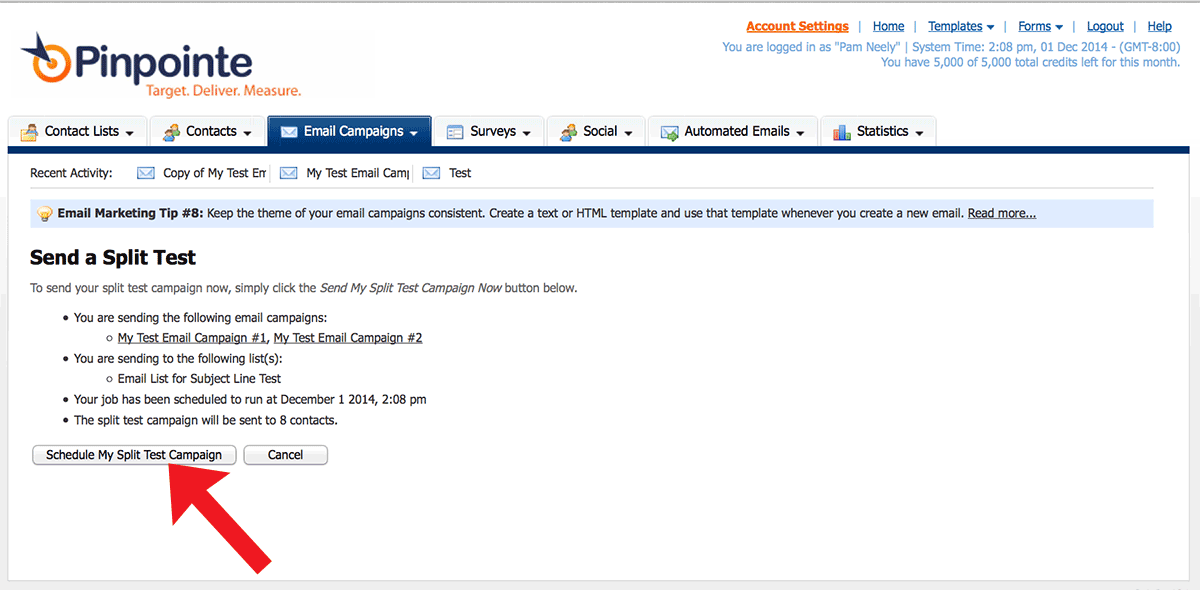Open My Test Email Campaign #2 link
Viewport: 1200px width, 590px height.
click(348, 338)
